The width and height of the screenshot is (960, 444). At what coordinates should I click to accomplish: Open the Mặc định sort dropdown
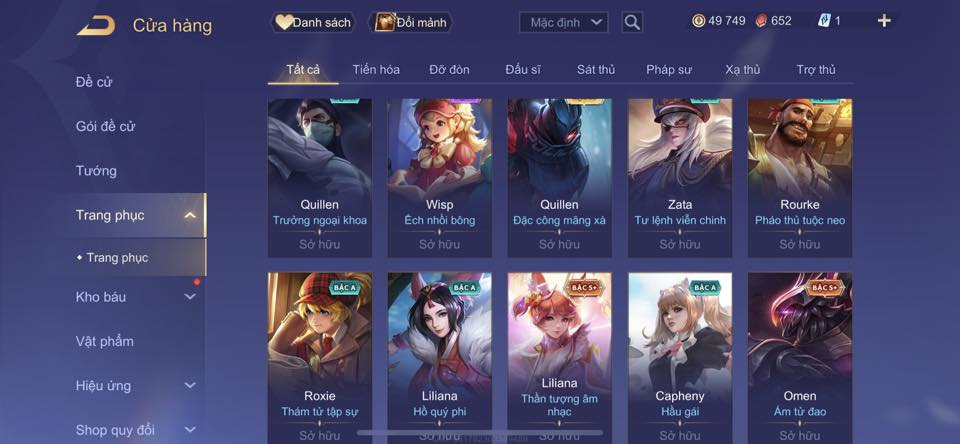[x=564, y=23]
